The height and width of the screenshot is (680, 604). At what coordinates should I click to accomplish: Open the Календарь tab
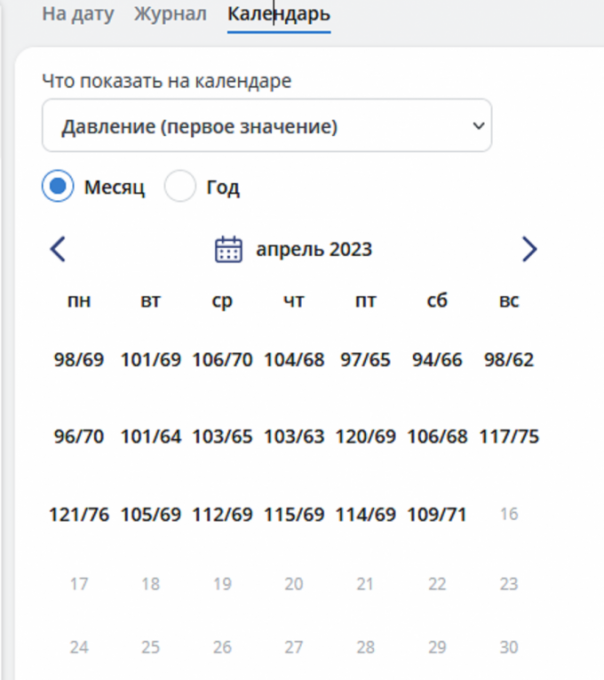pos(279,14)
